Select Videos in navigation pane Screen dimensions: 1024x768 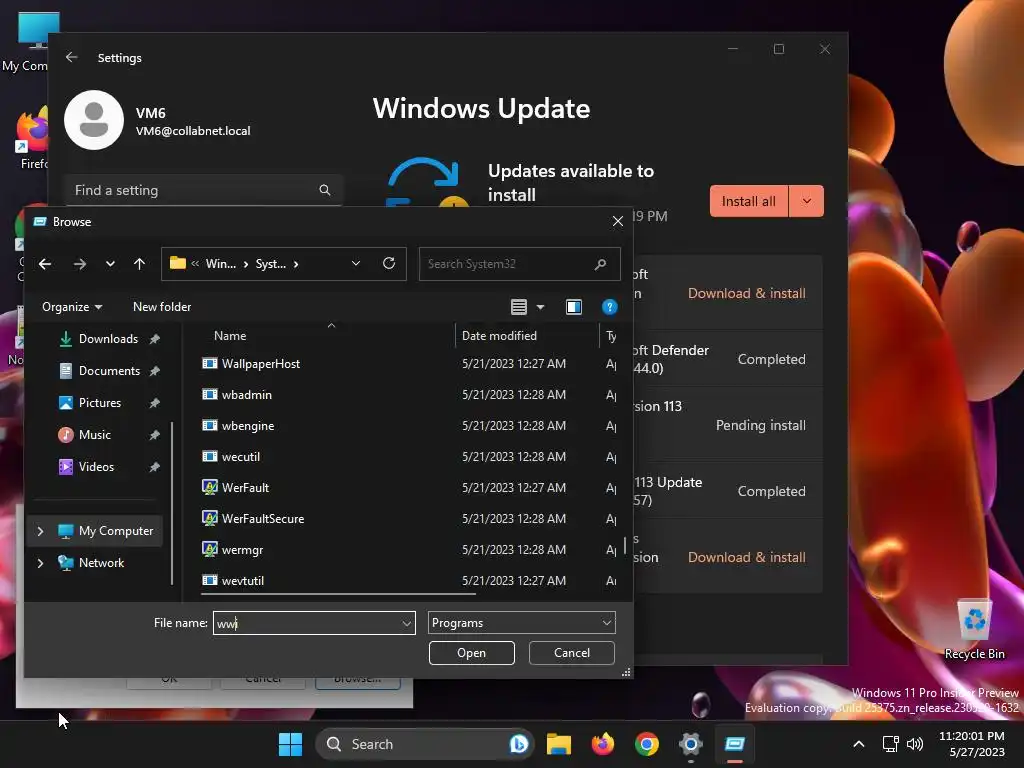96,467
